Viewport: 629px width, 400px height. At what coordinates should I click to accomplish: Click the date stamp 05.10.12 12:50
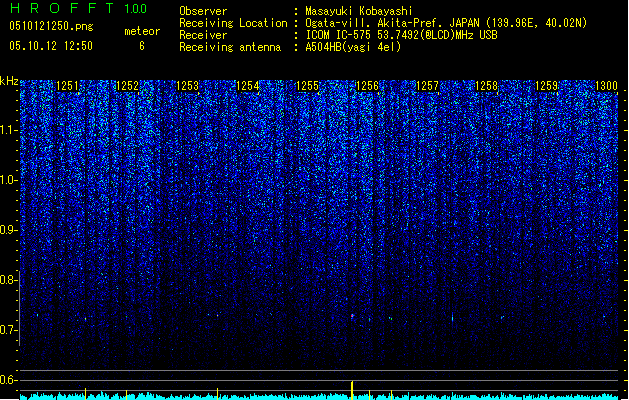[51, 46]
